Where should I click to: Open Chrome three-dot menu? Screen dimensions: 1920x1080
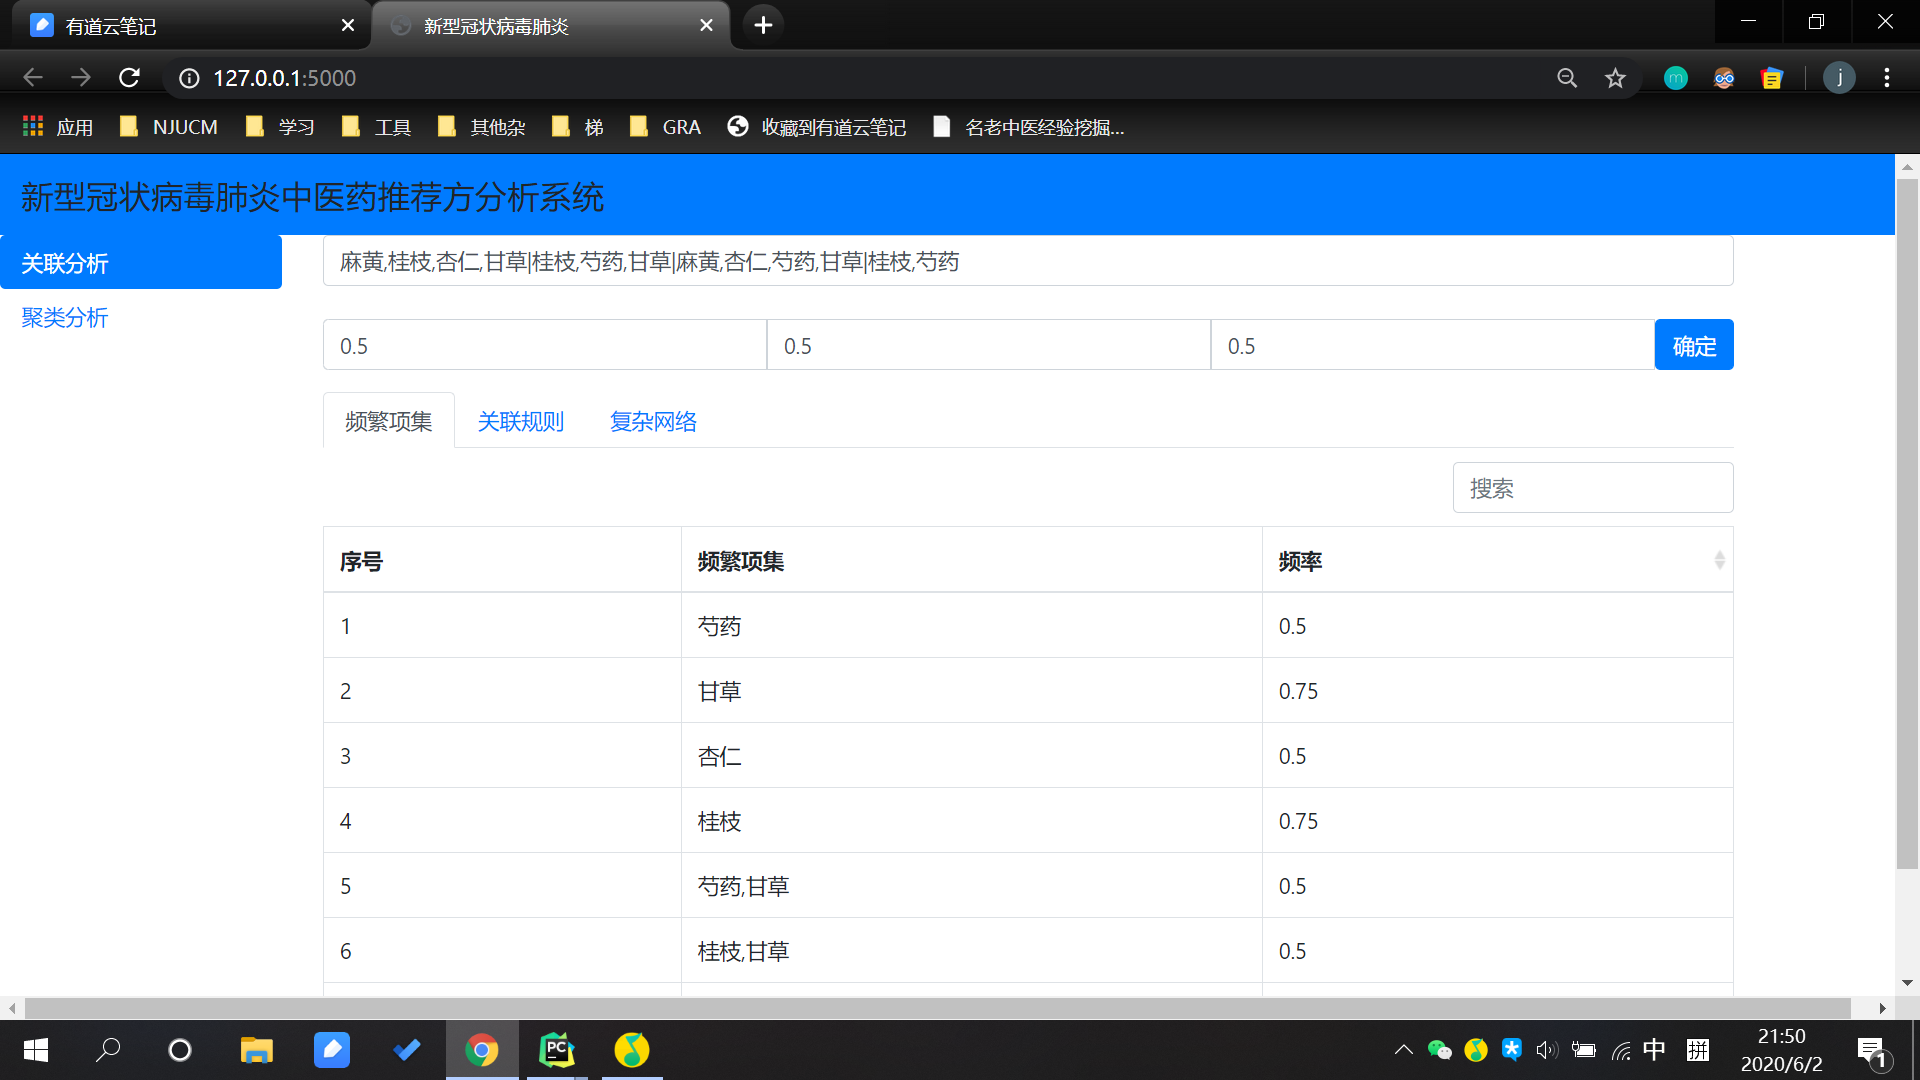(1887, 78)
